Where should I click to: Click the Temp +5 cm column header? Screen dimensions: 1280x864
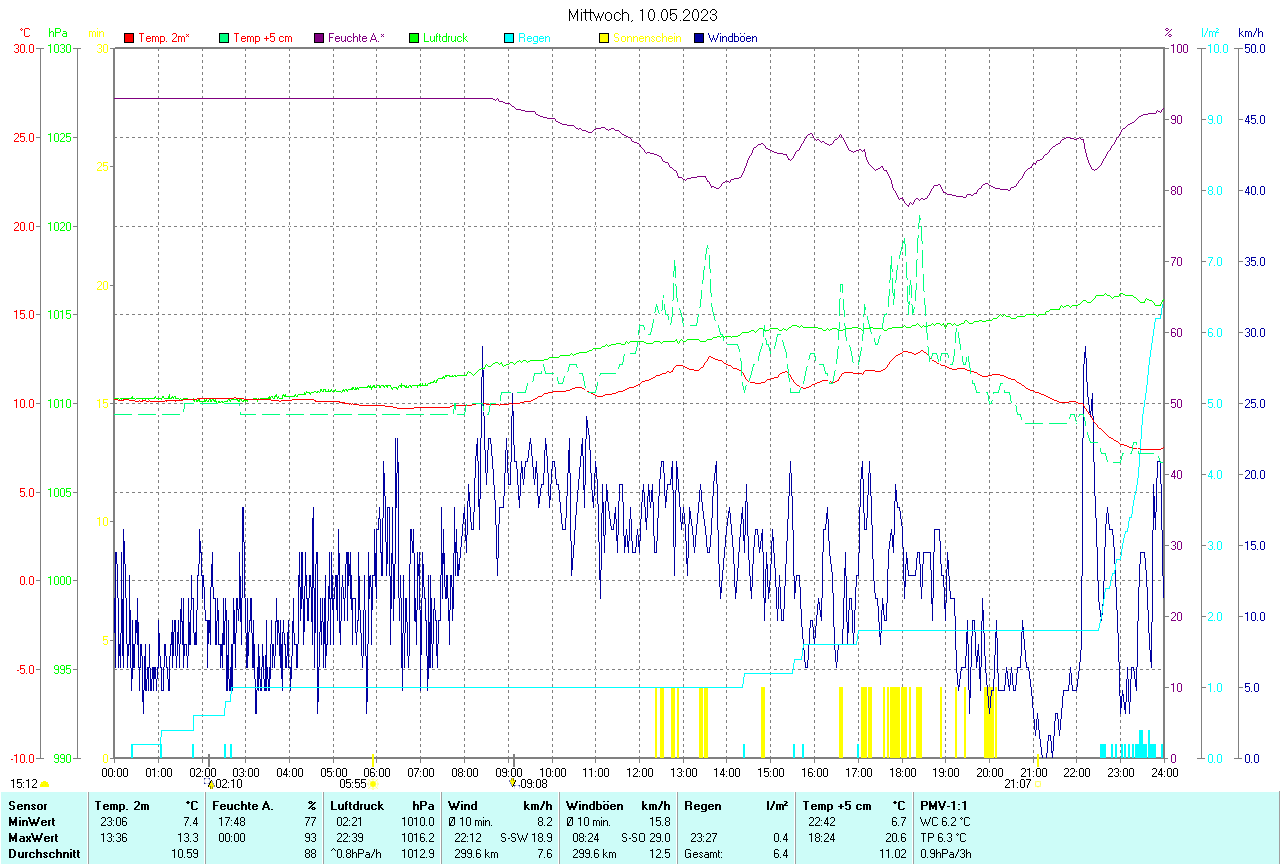point(837,805)
